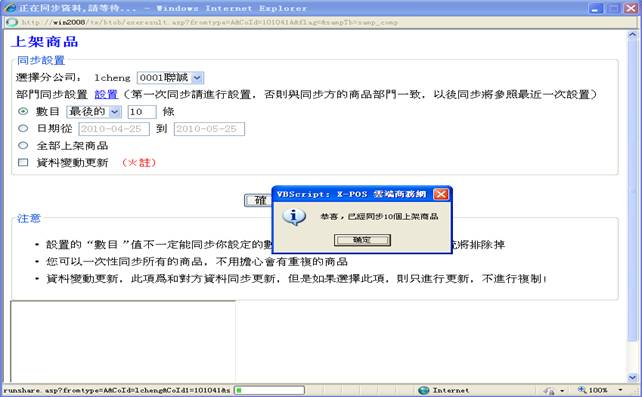
Task: Click the count field containing 10
Action: [x=142, y=112]
